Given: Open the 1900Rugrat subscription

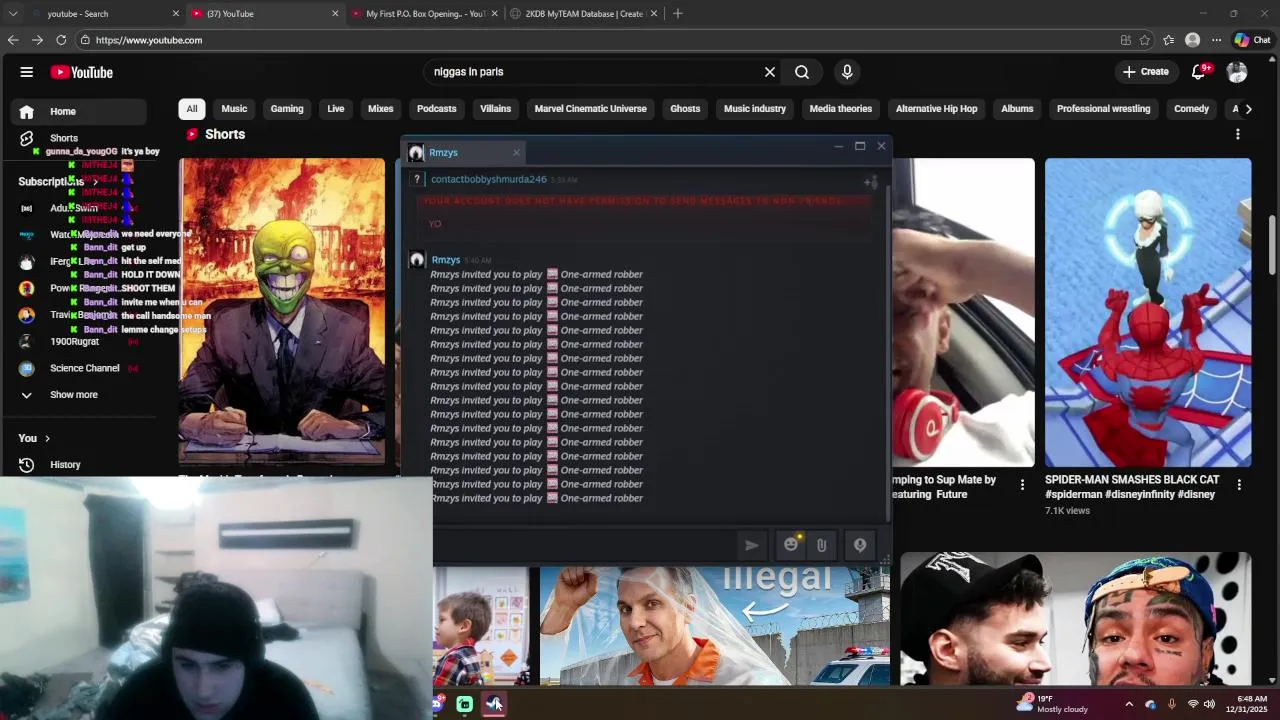Looking at the screenshot, I should [x=75, y=342].
